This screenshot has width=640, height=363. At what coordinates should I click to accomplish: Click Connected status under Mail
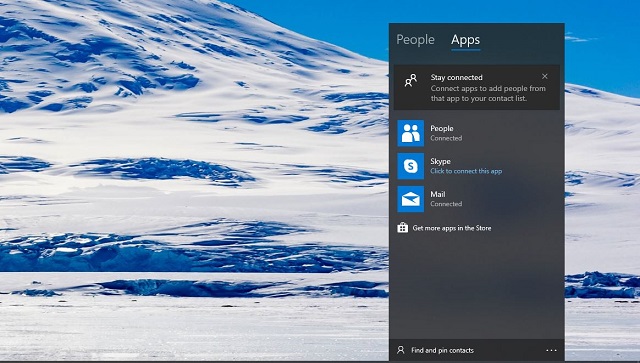pyautogui.click(x=446, y=204)
